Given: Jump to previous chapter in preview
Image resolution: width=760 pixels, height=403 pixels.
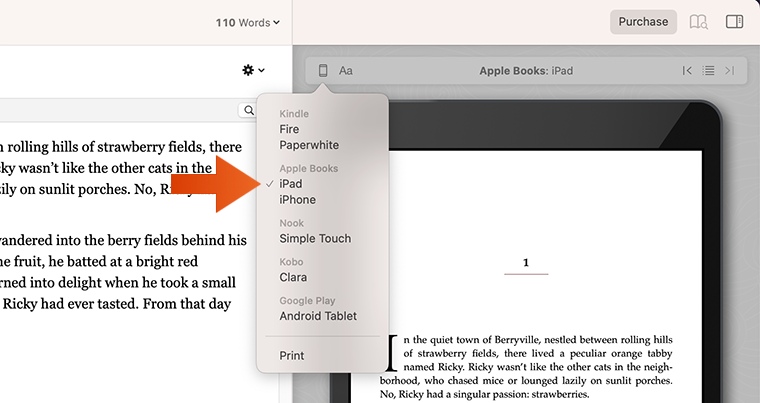Looking at the screenshot, I should [x=687, y=71].
